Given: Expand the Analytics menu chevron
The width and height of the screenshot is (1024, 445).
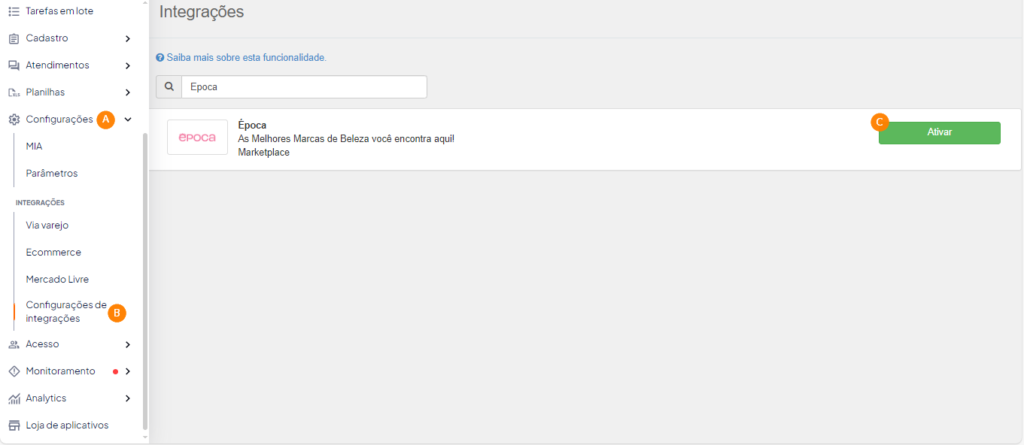Looking at the screenshot, I should (127, 399).
